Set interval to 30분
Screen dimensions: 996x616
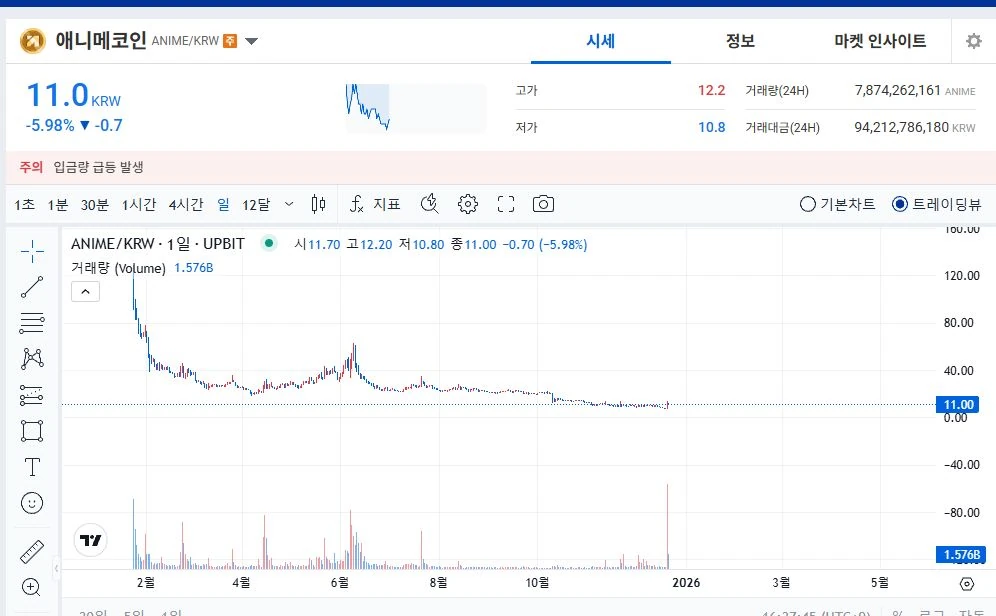click(95, 204)
